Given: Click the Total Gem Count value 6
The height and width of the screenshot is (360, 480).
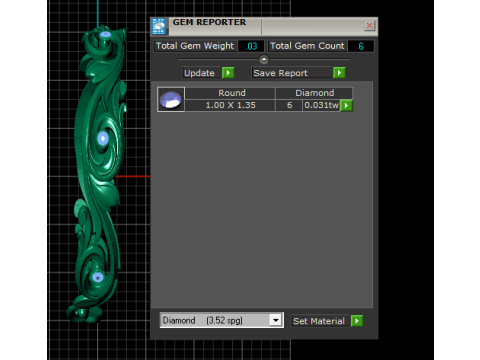Looking at the screenshot, I should (361, 46).
